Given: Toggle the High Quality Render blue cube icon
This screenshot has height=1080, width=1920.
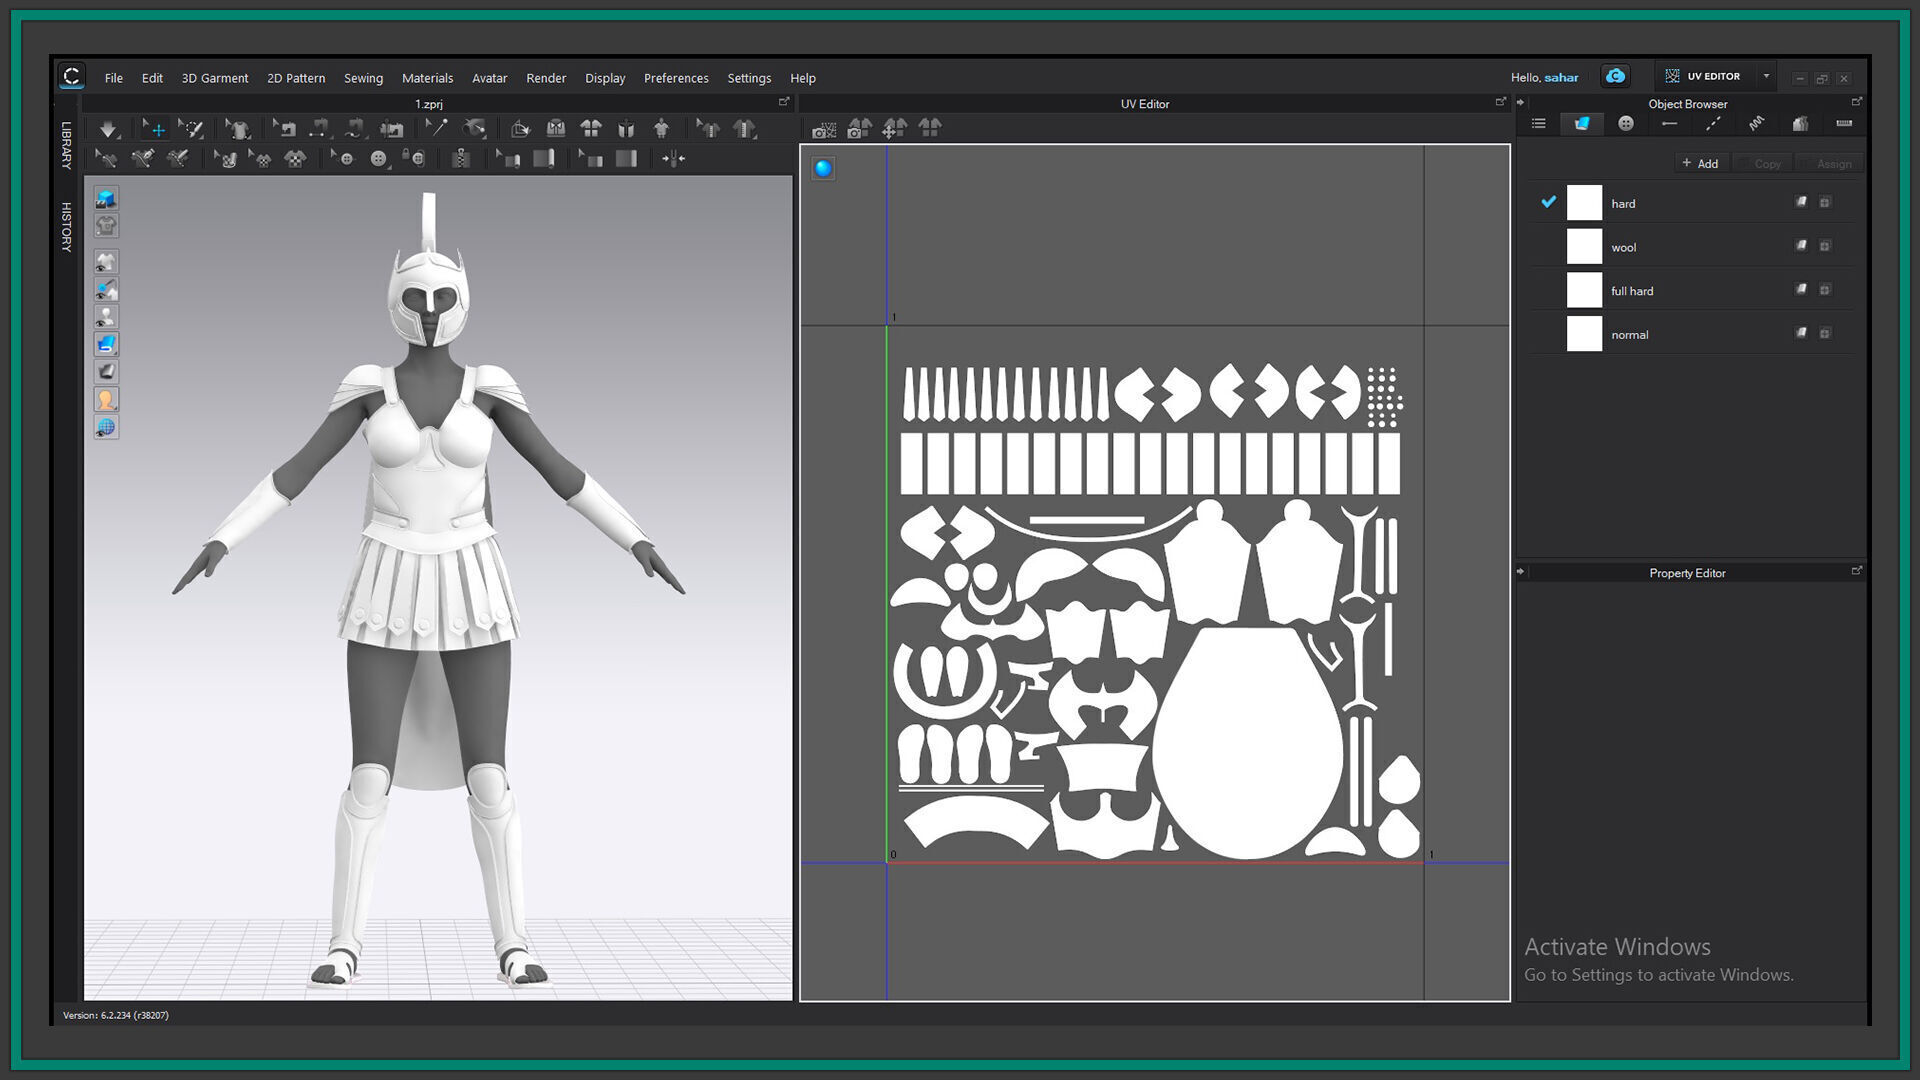Looking at the screenshot, I should tap(106, 199).
